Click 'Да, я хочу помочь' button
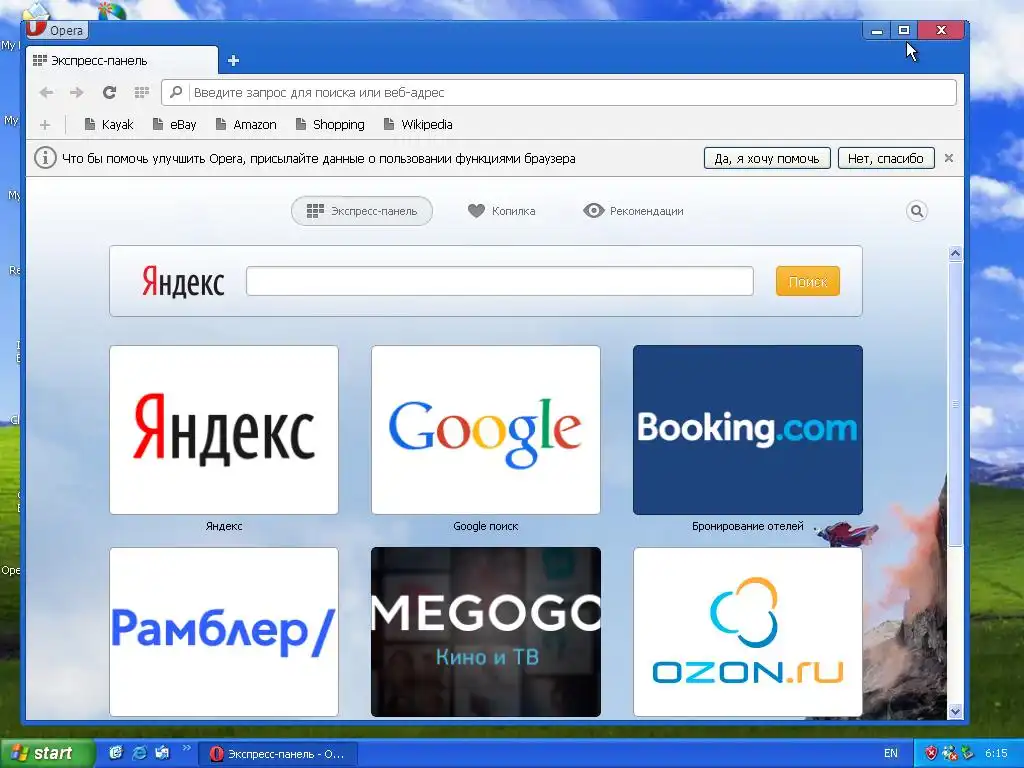 click(767, 158)
